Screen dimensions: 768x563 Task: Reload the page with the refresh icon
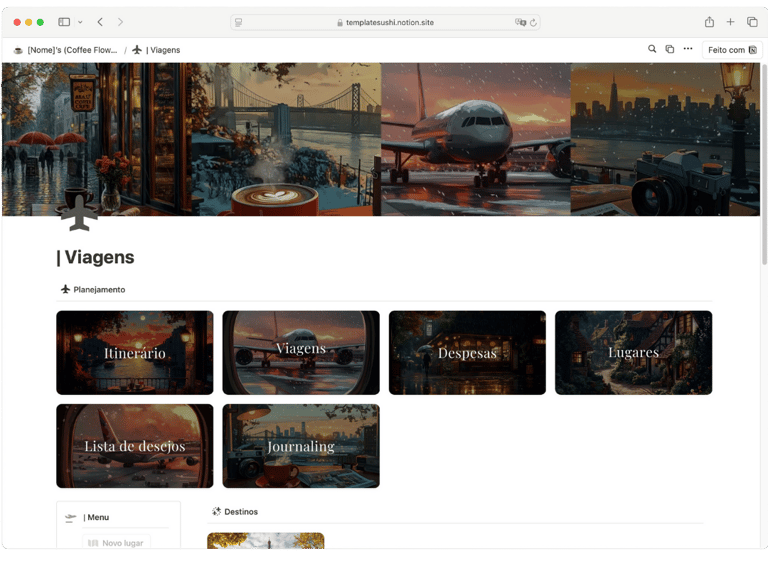tap(533, 23)
